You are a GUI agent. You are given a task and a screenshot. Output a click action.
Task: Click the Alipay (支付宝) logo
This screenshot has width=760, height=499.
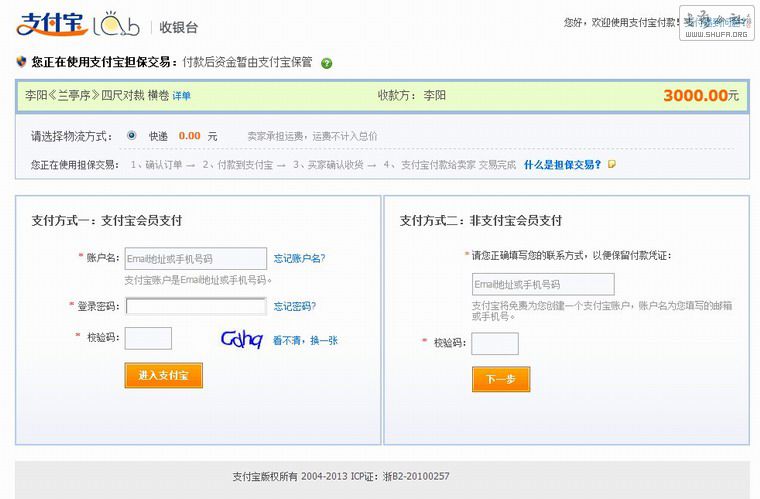pos(52,24)
